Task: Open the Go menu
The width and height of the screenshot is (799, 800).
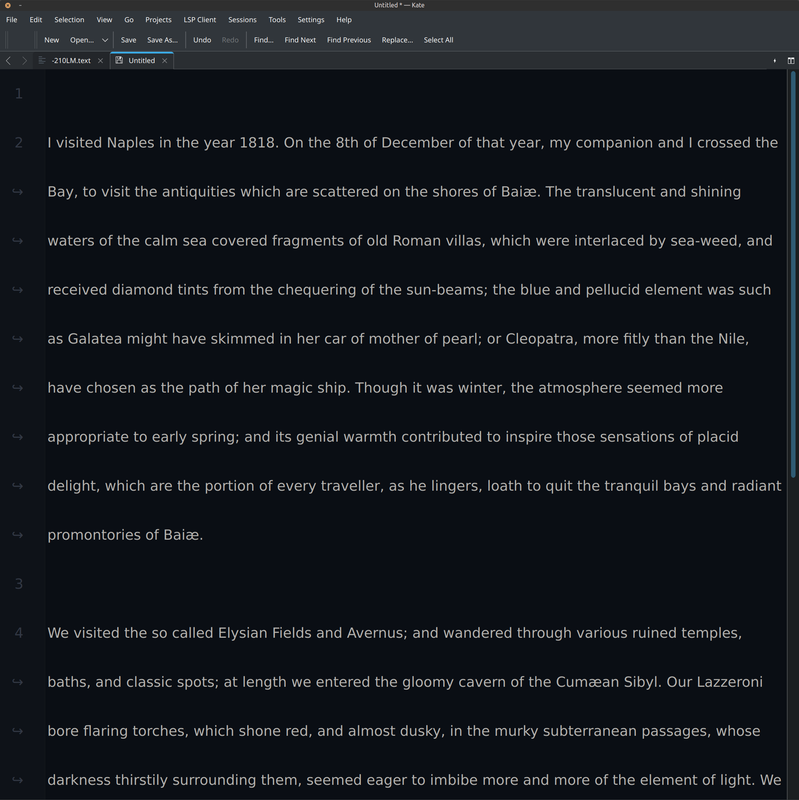Action: [x=129, y=20]
